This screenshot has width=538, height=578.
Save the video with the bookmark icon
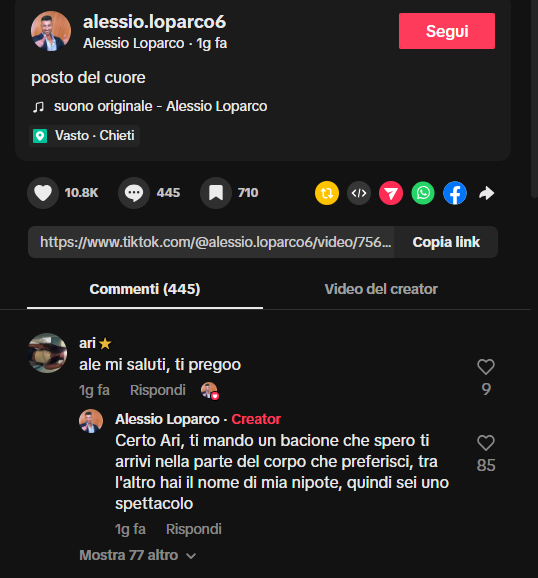click(x=216, y=193)
